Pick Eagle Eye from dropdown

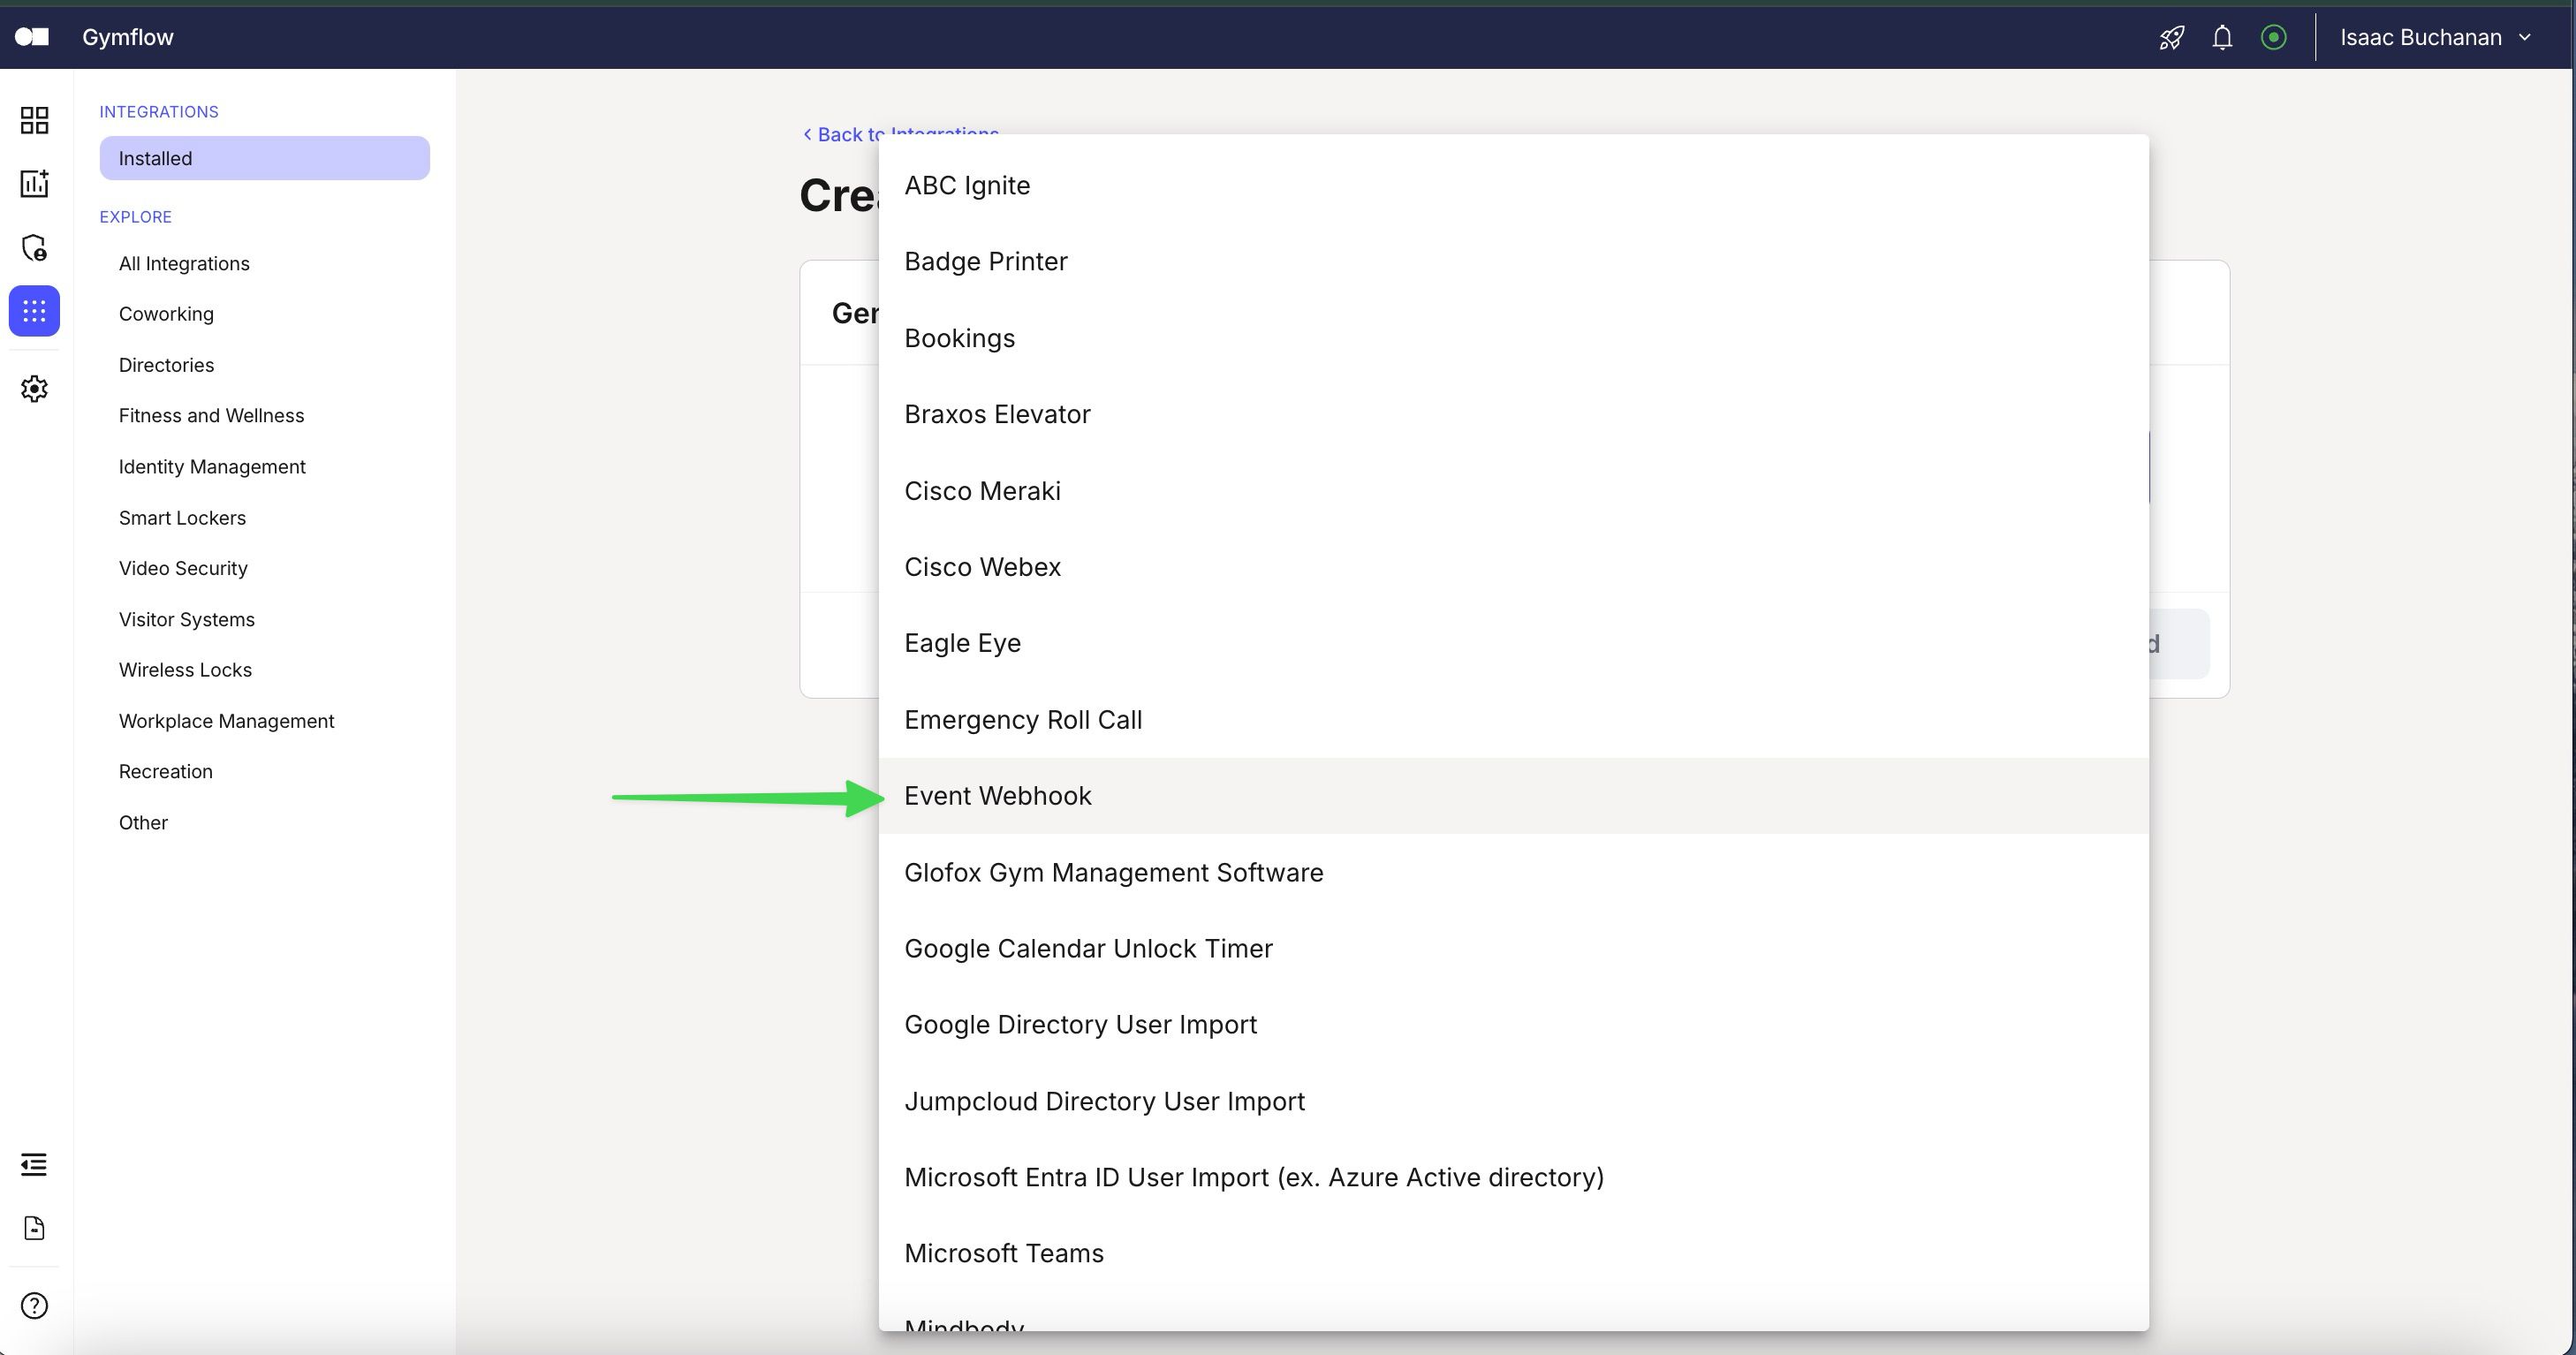click(x=1513, y=643)
